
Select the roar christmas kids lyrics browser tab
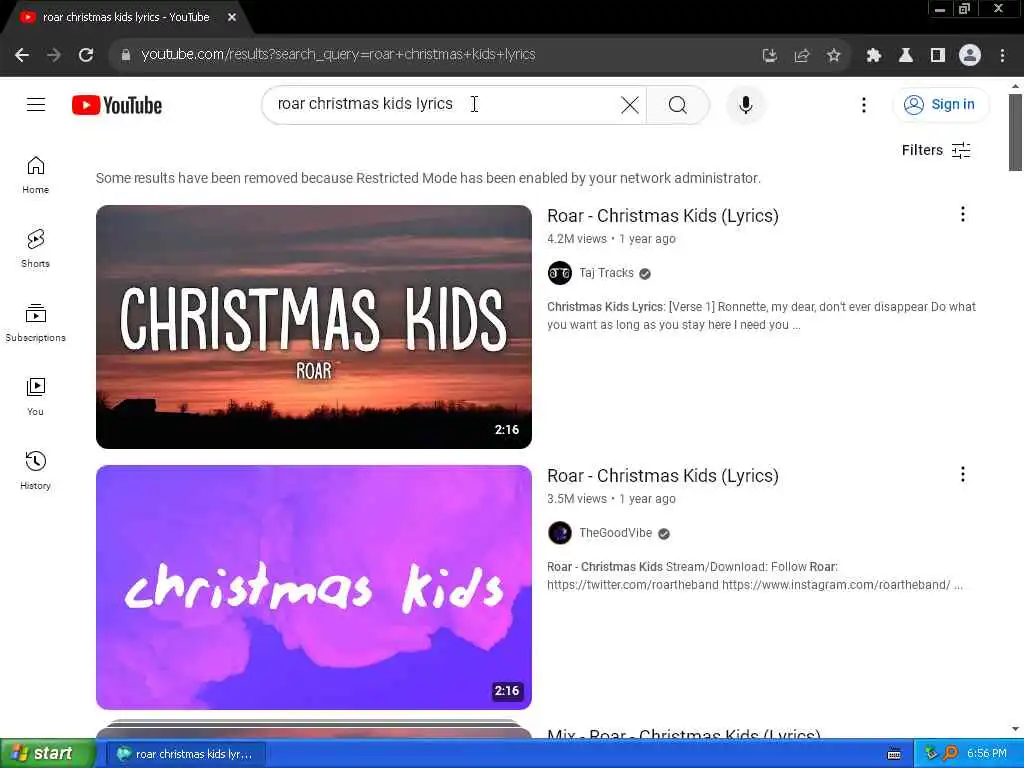point(126,17)
